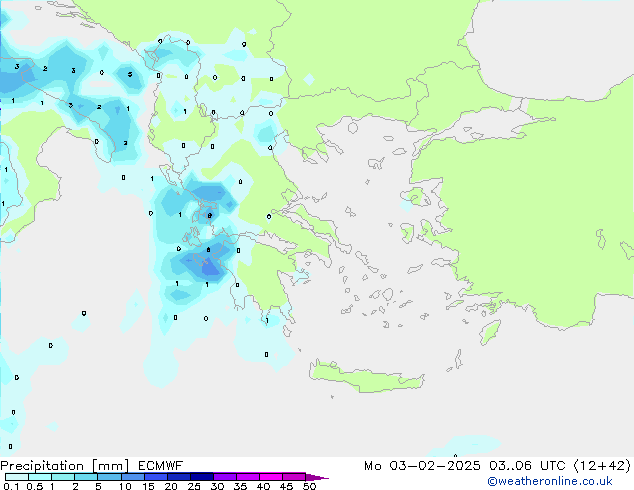Select the 0.1–0.5 mm legend color box
The height and width of the screenshot is (490, 634).
(x=17, y=477)
